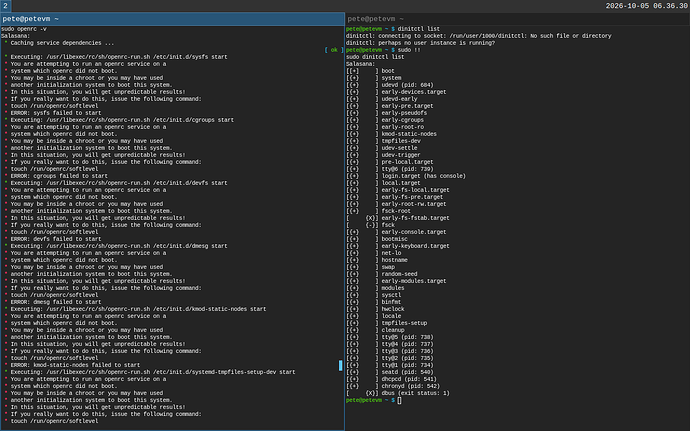Click 'login.target (has console)' row
690x431 pixels.
click(x=406, y=176)
